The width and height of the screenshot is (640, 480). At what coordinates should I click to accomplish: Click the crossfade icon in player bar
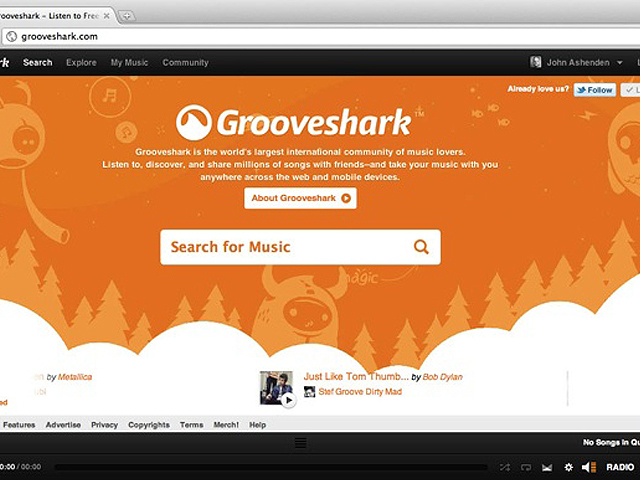click(x=547, y=467)
